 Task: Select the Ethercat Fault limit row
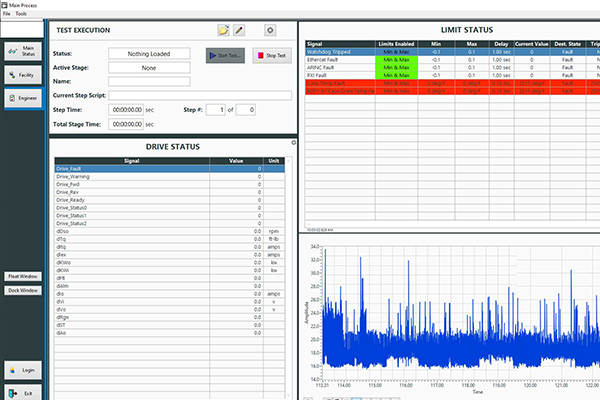click(x=452, y=60)
